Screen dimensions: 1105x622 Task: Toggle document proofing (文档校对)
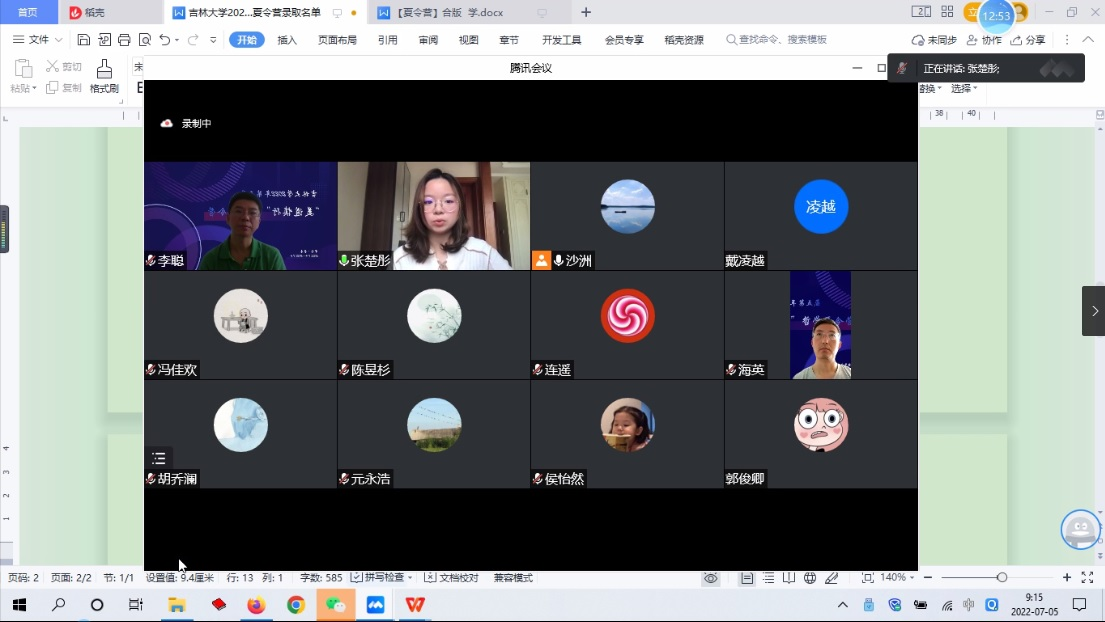452,578
